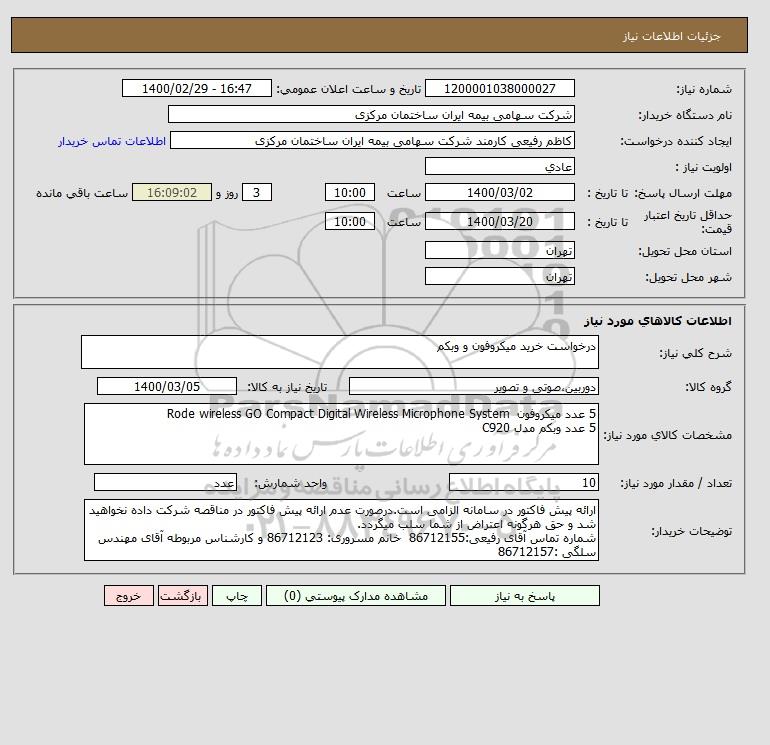Click the تعداد / مقدار مورد نیاز label
Screen dimensions: 770x745
click(x=676, y=483)
